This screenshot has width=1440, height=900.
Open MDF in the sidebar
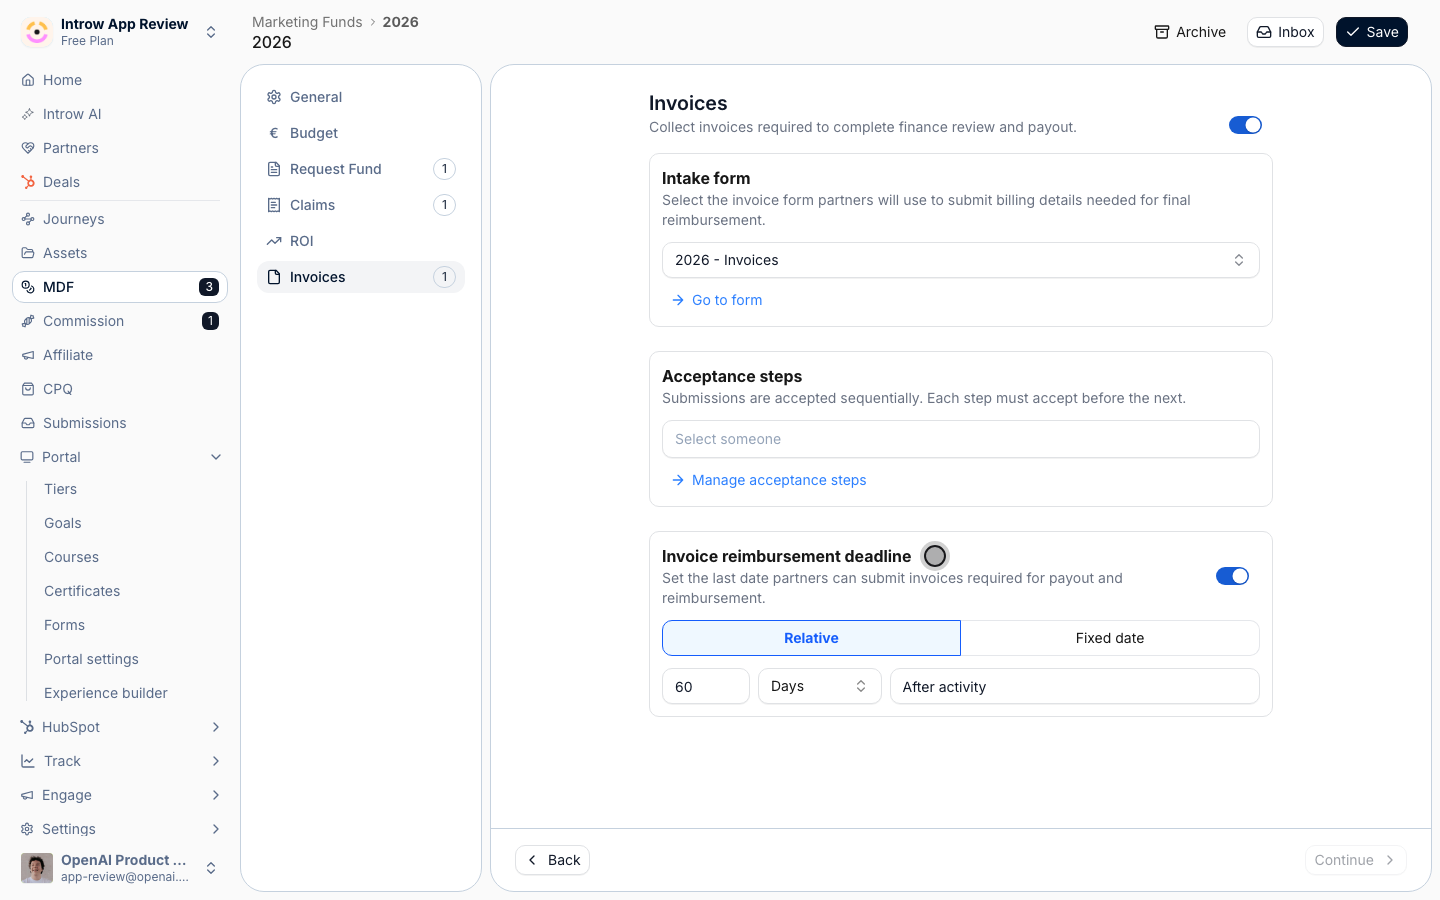120,287
